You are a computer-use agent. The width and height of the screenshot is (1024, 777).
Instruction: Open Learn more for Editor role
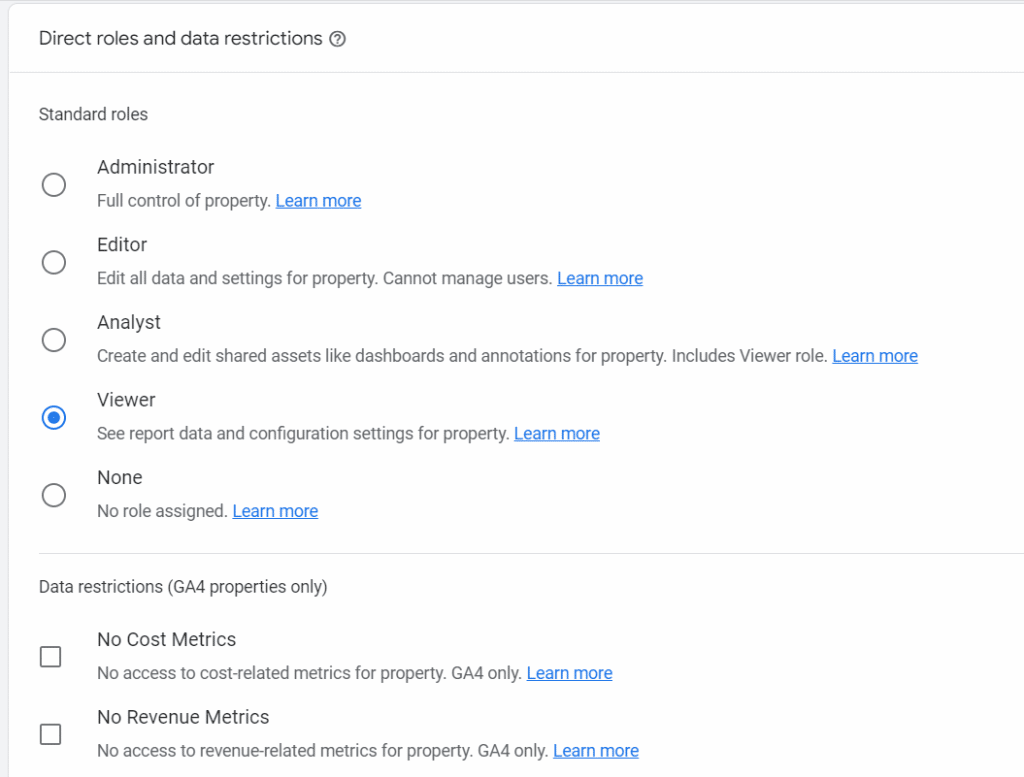600,278
